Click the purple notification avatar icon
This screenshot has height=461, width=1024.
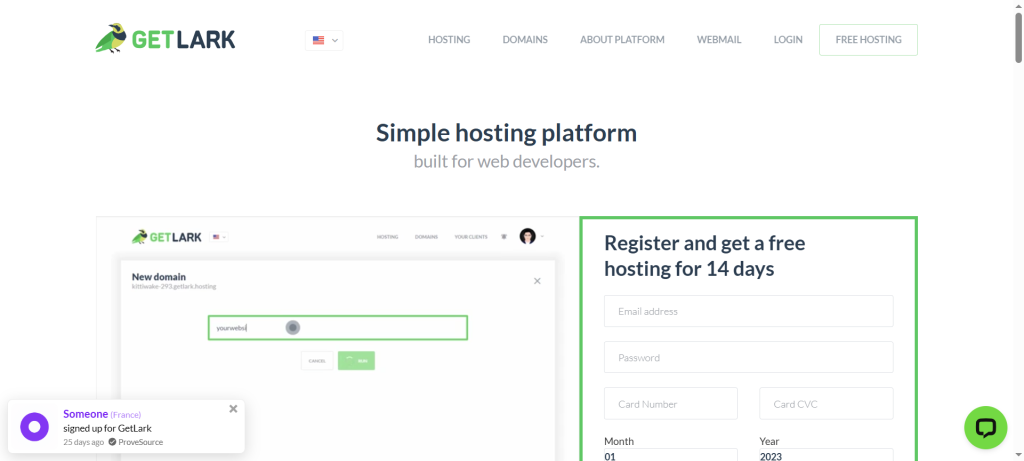[34, 427]
